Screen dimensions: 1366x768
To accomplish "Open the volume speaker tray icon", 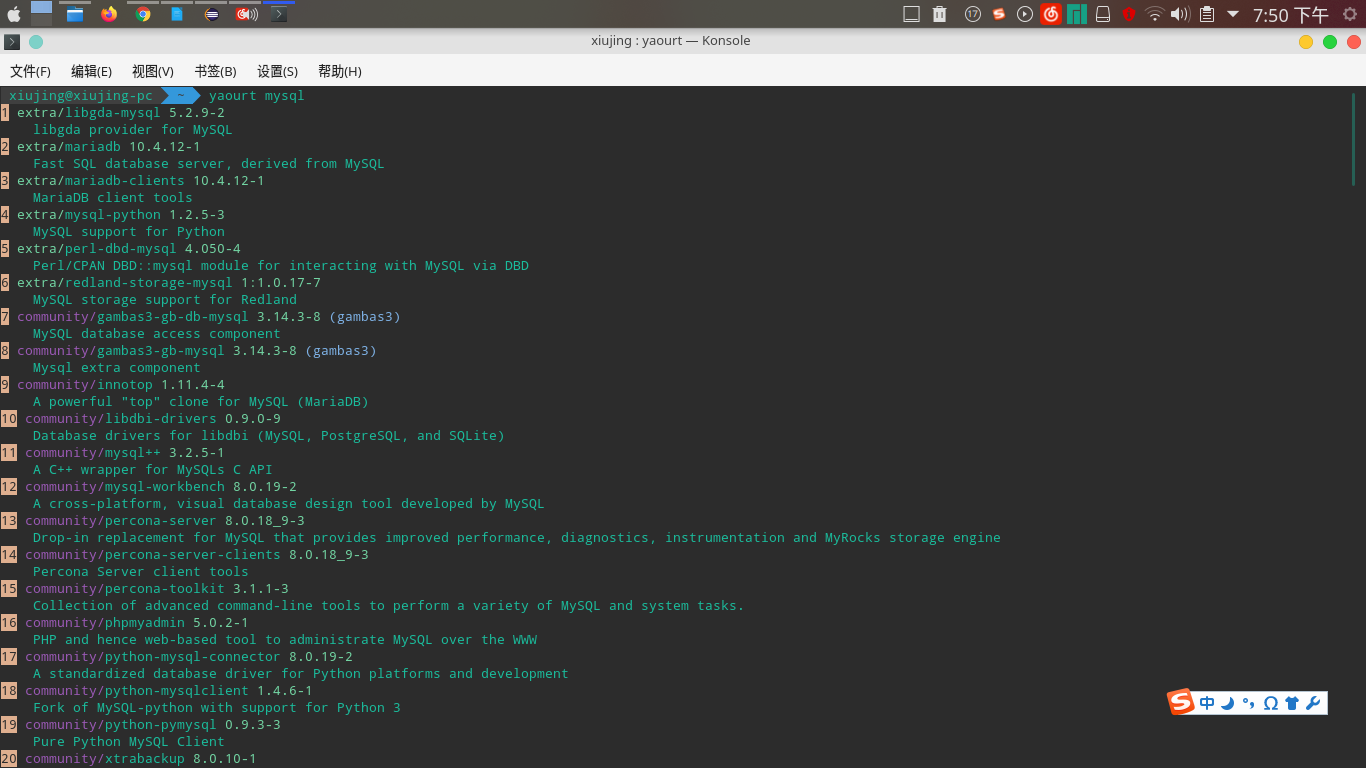I will (x=1180, y=14).
